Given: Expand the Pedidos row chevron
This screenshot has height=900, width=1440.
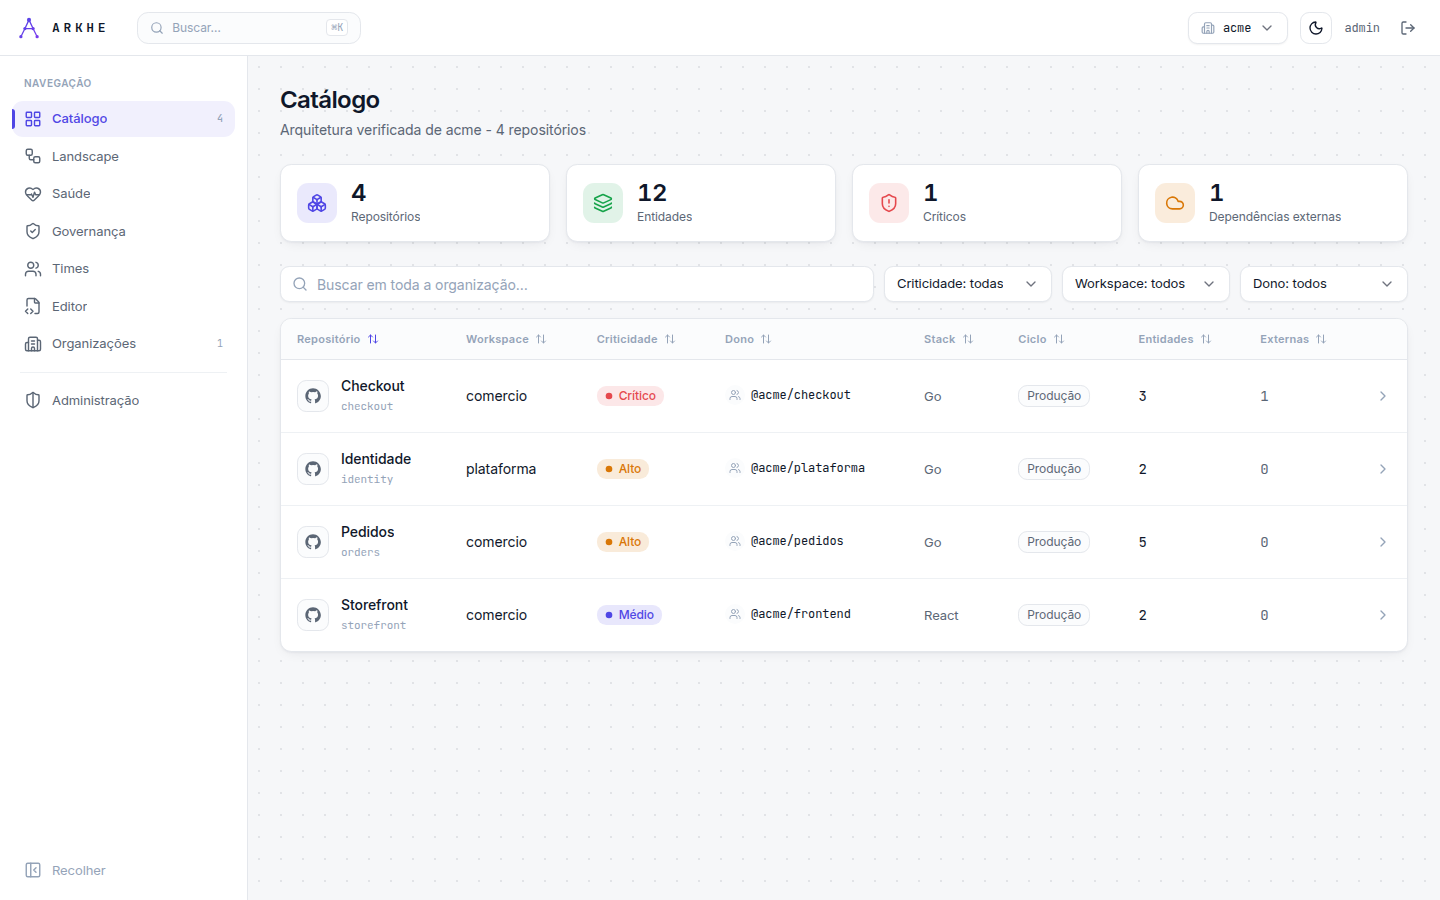Looking at the screenshot, I should tap(1383, 542).
